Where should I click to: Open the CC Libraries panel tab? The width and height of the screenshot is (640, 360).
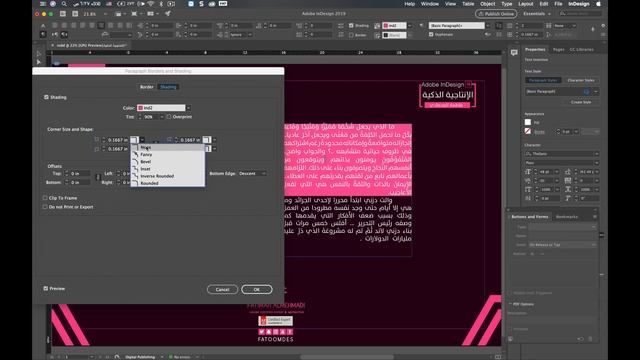click(582, 49)
